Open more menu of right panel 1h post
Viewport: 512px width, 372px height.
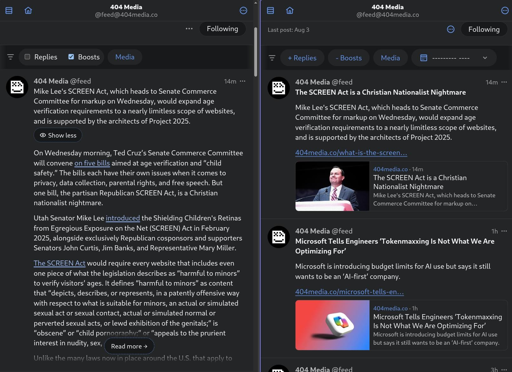tap(504, 231)
